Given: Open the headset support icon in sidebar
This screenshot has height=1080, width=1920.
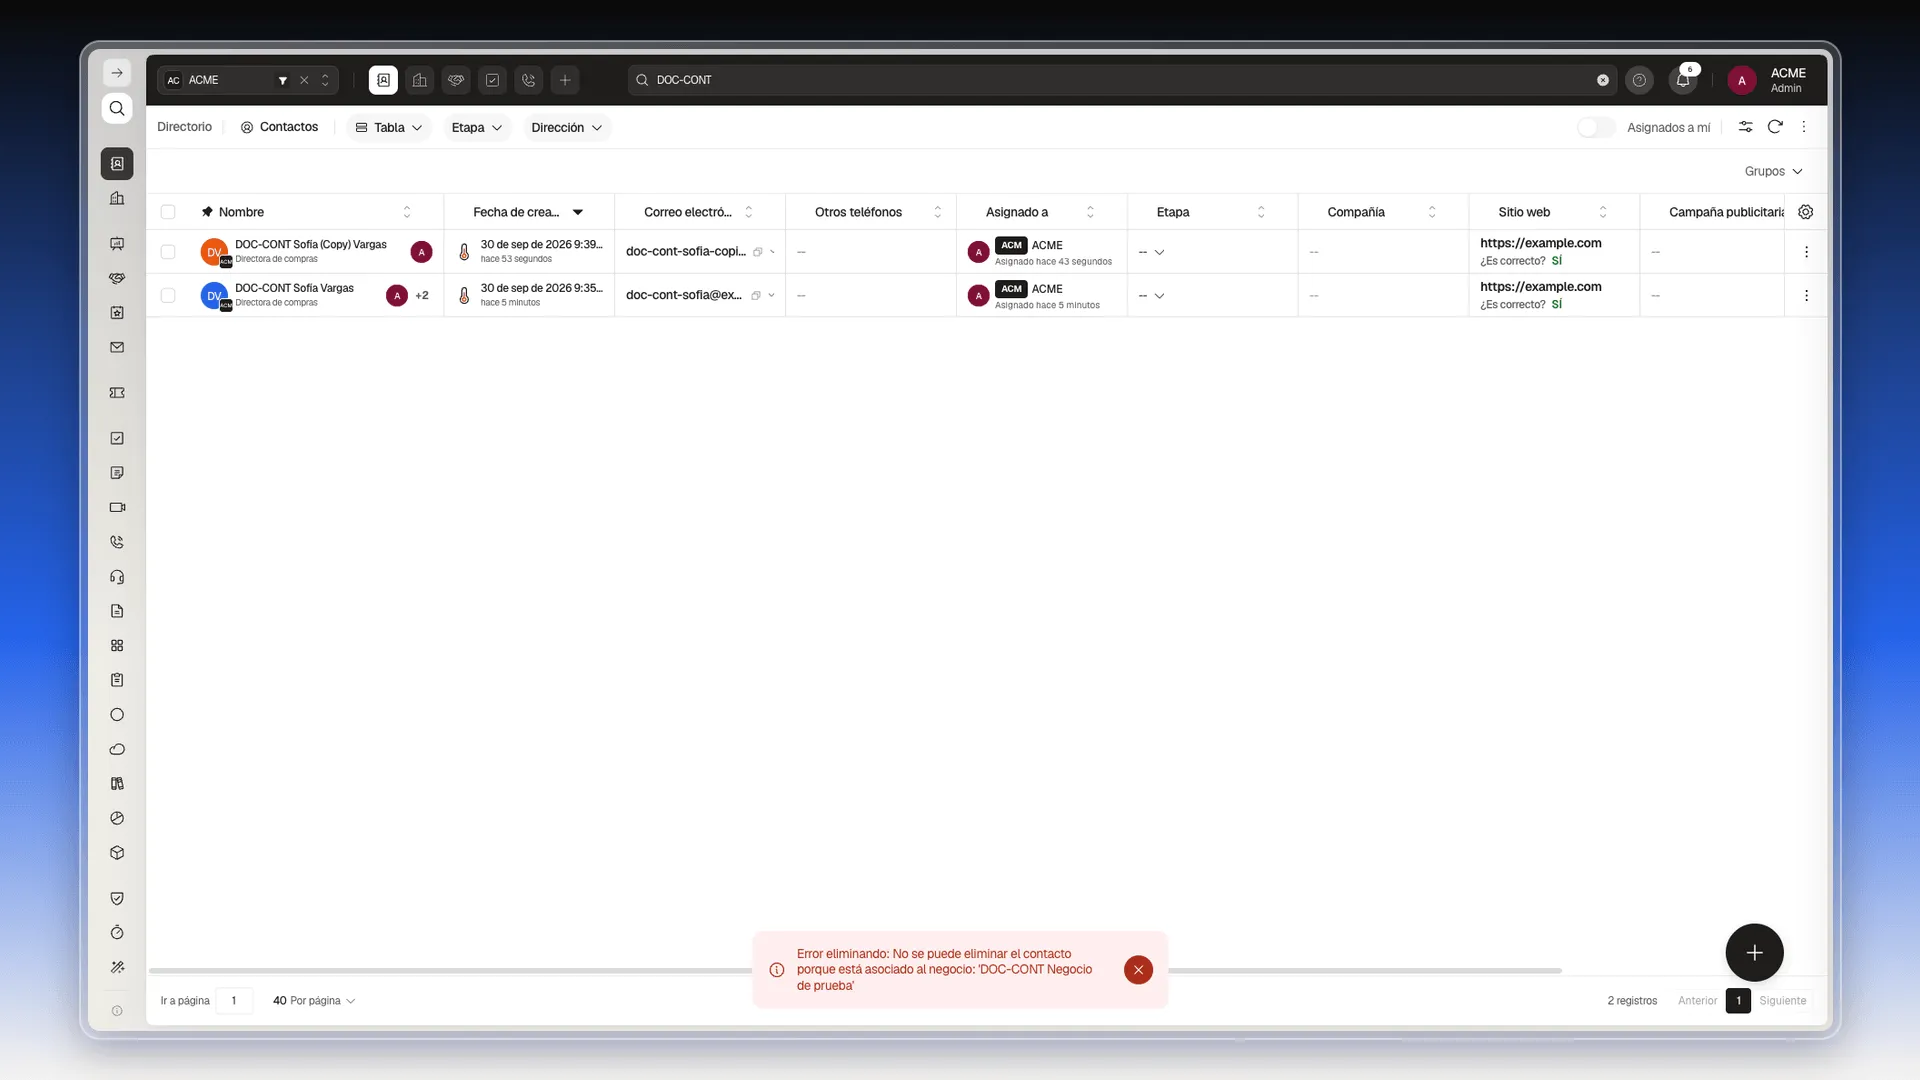Looking at the screenshot, I should pyautogui.click(x=117, y=577).
